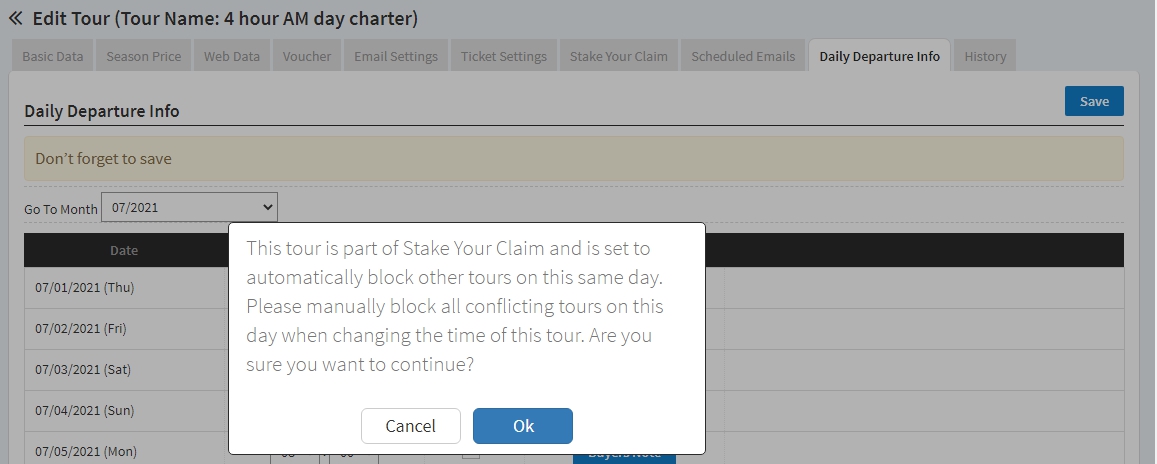Cancel the Stake Your Claim warning
The height and width of the screenshot is (464, 1157).
pyautogui.click(x=411, y=426)
